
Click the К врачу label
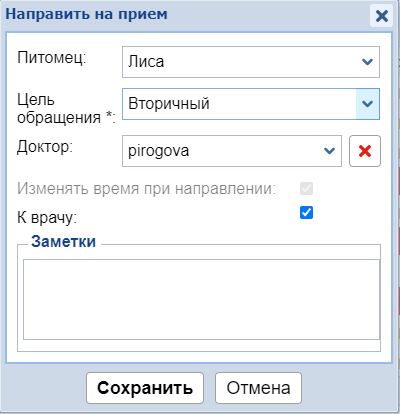(x=47, y=218)
